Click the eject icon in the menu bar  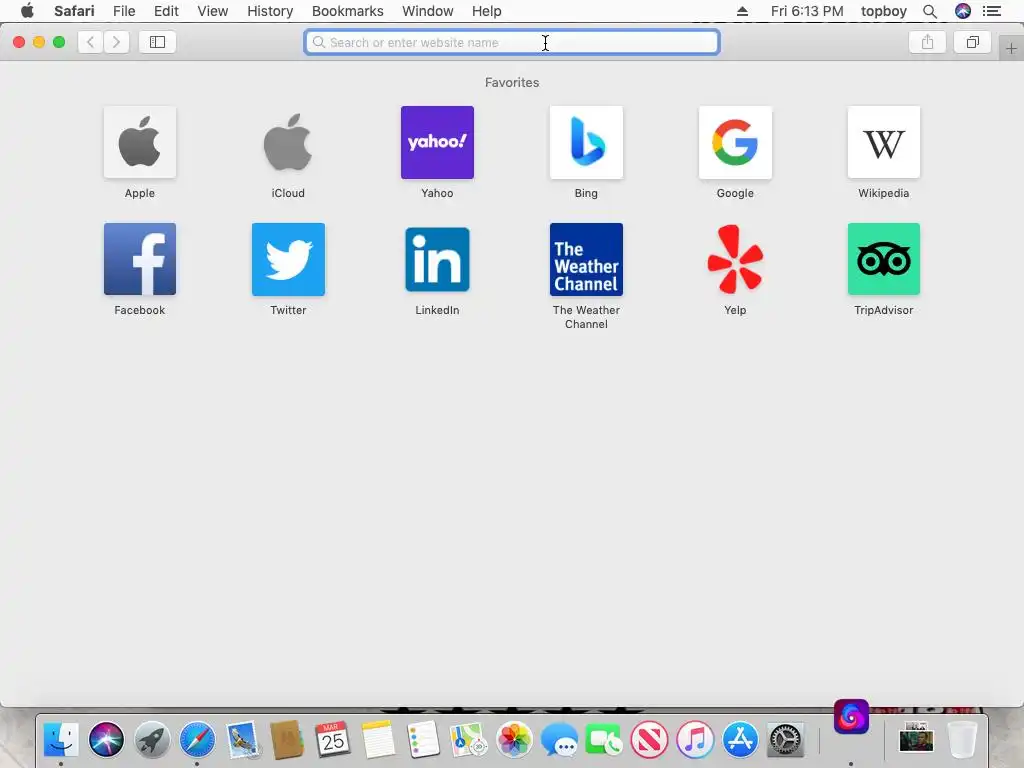point(742,11)
